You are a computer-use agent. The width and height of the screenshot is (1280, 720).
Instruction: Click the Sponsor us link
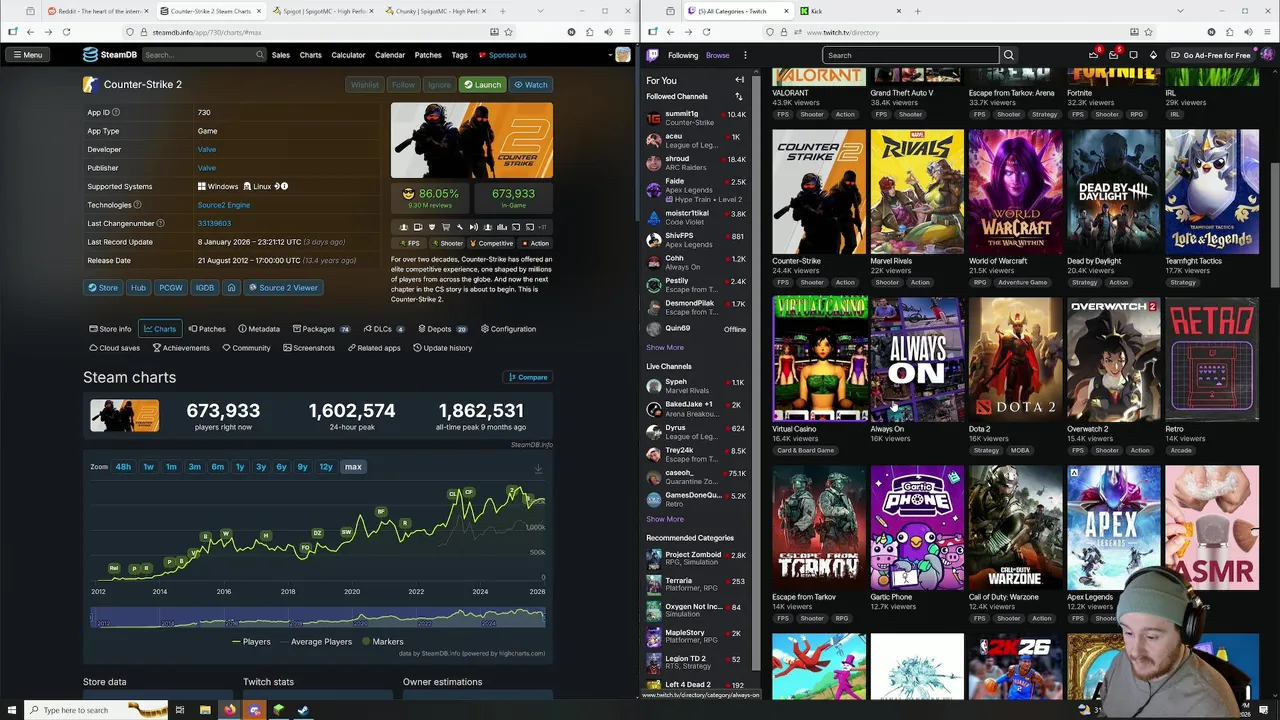(502, 55)
